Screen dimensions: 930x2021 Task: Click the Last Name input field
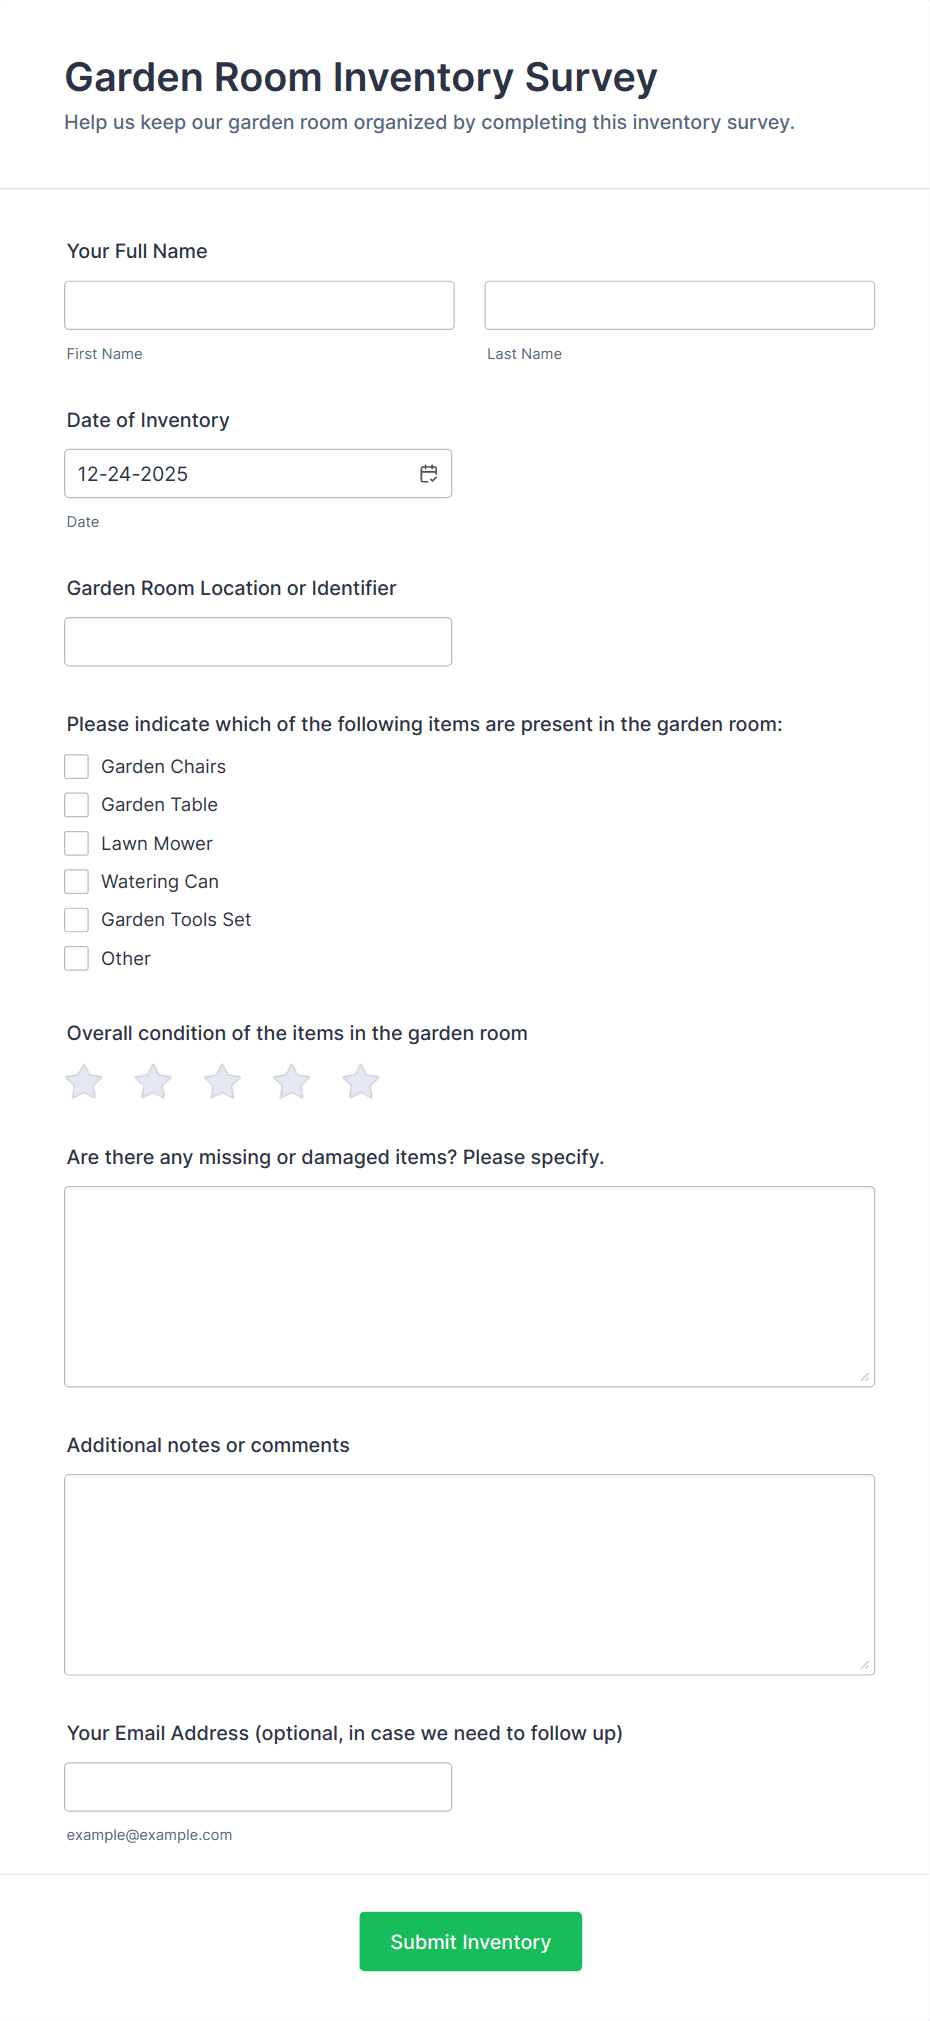[679, 305]
